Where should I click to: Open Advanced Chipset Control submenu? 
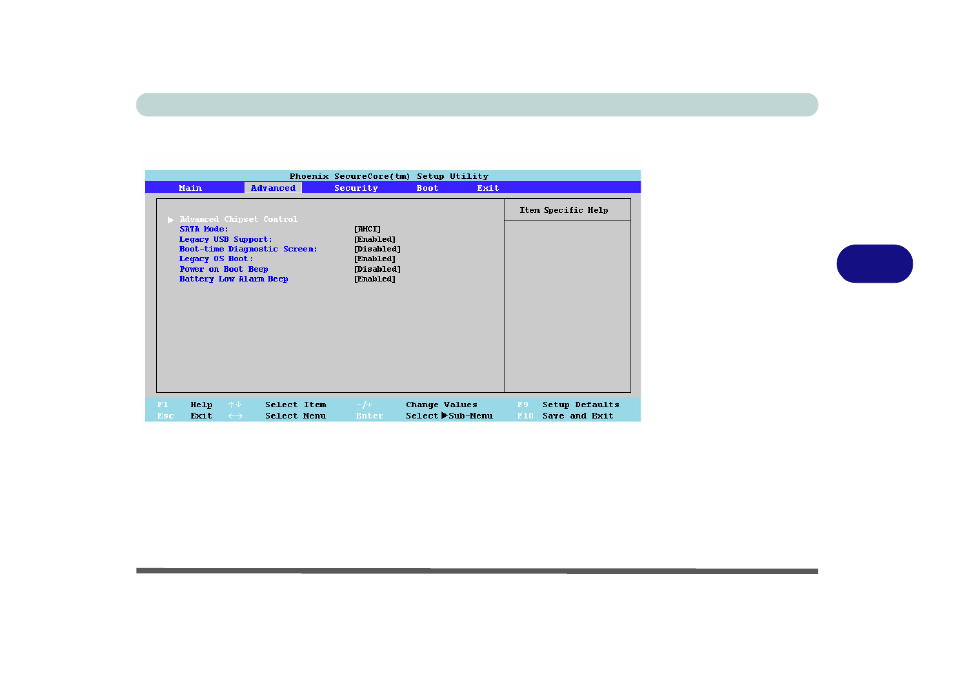(238, 219)
